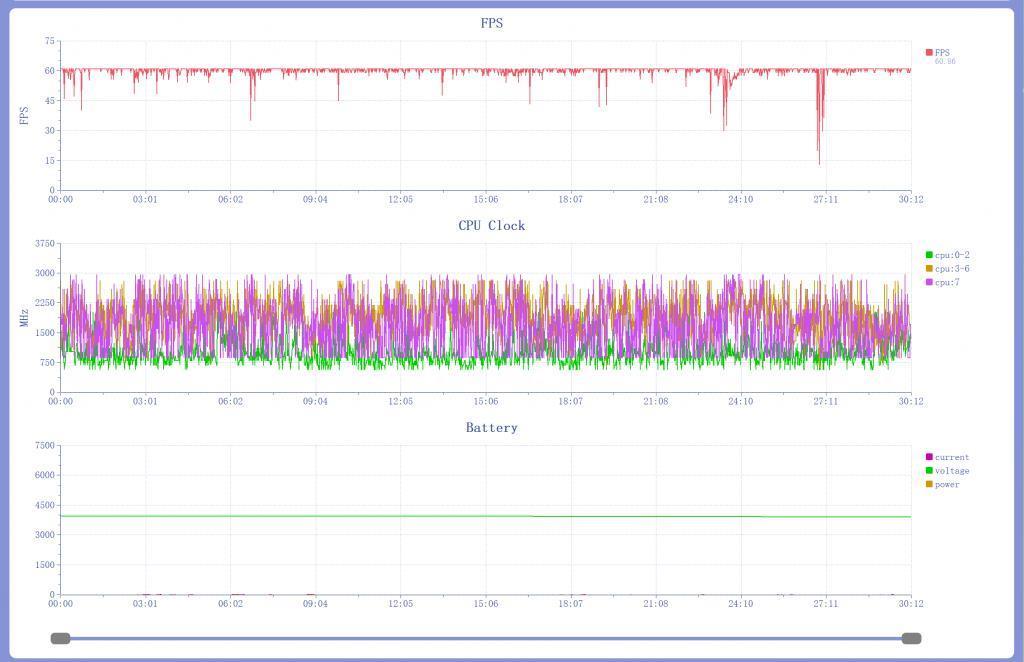Click the 60.86 value below FPS legend
Viewport: 1024px width, 662px height.
945,62
